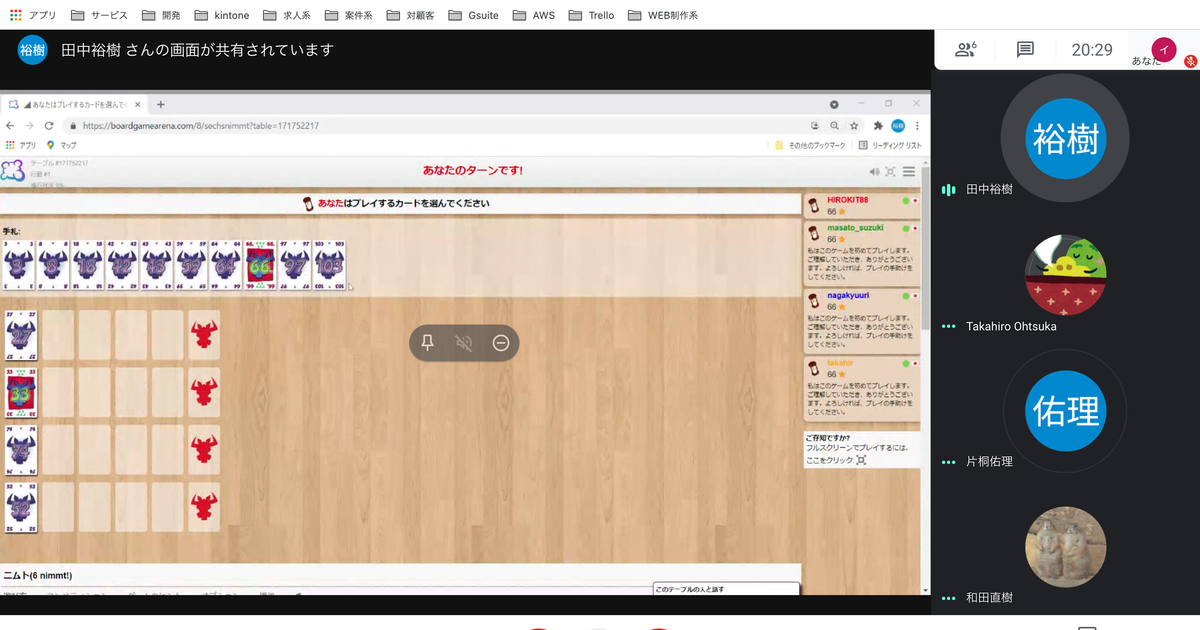Click 田中裕樹's blue avatar tile

(1065, 138)
